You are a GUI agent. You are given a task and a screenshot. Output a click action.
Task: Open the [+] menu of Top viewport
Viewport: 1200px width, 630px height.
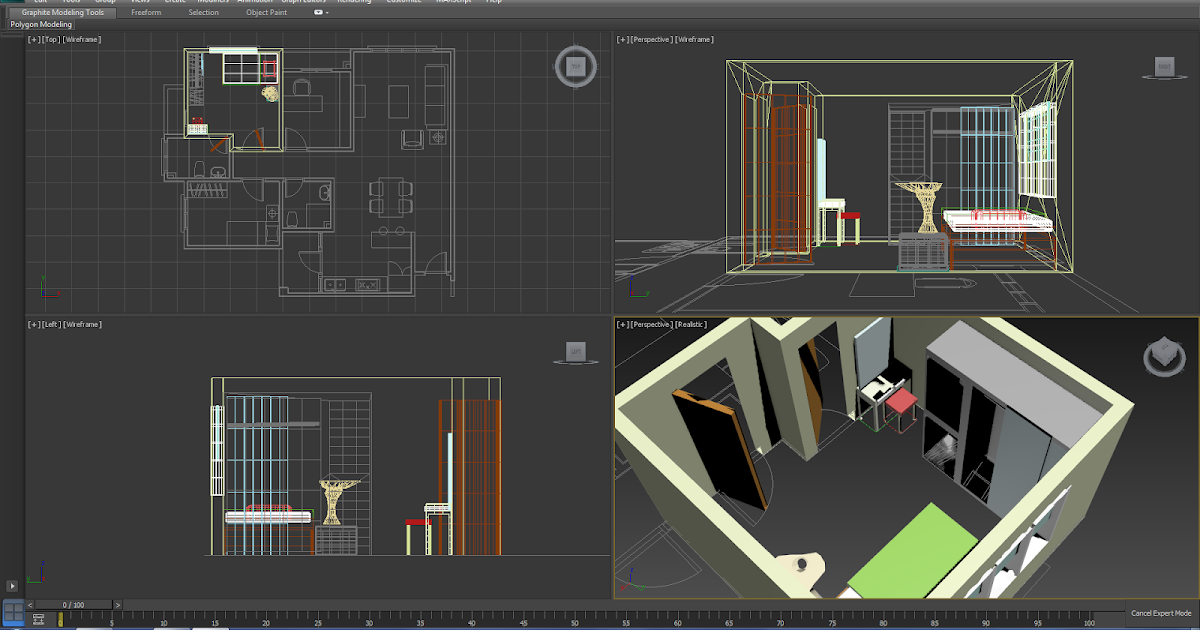tap(34, 39)
